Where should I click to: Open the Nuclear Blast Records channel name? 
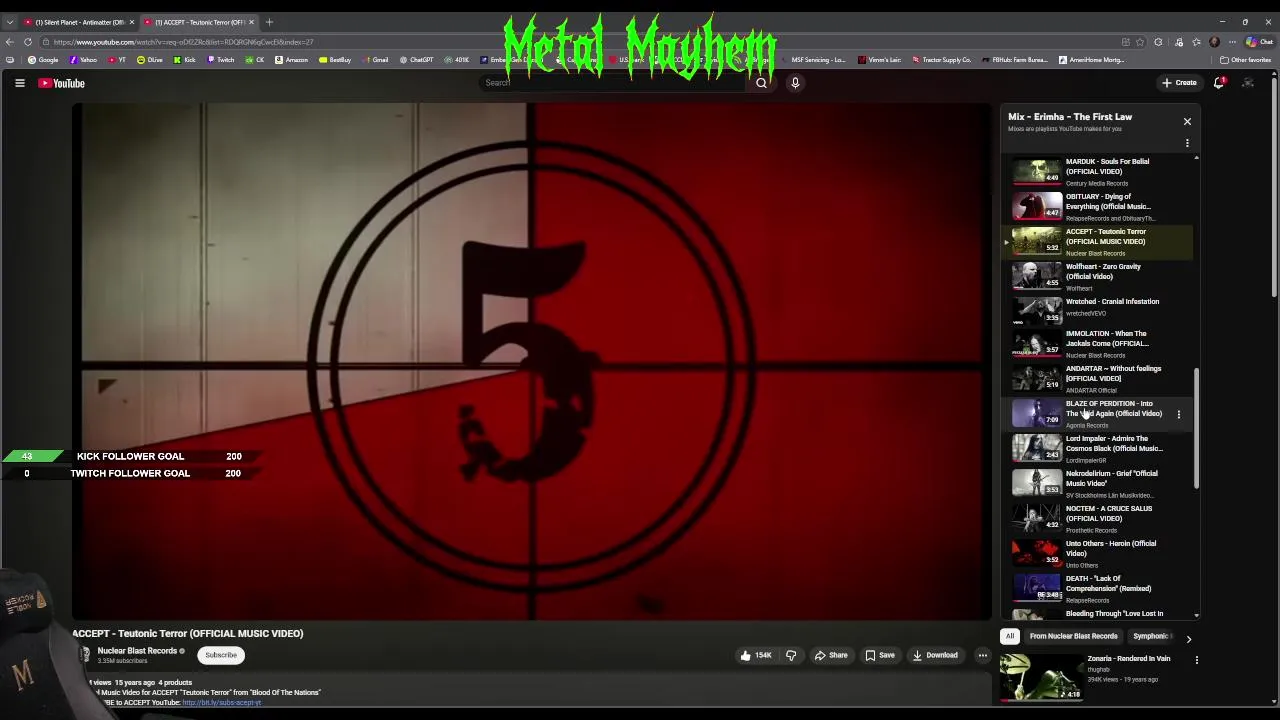click(137, 651)
